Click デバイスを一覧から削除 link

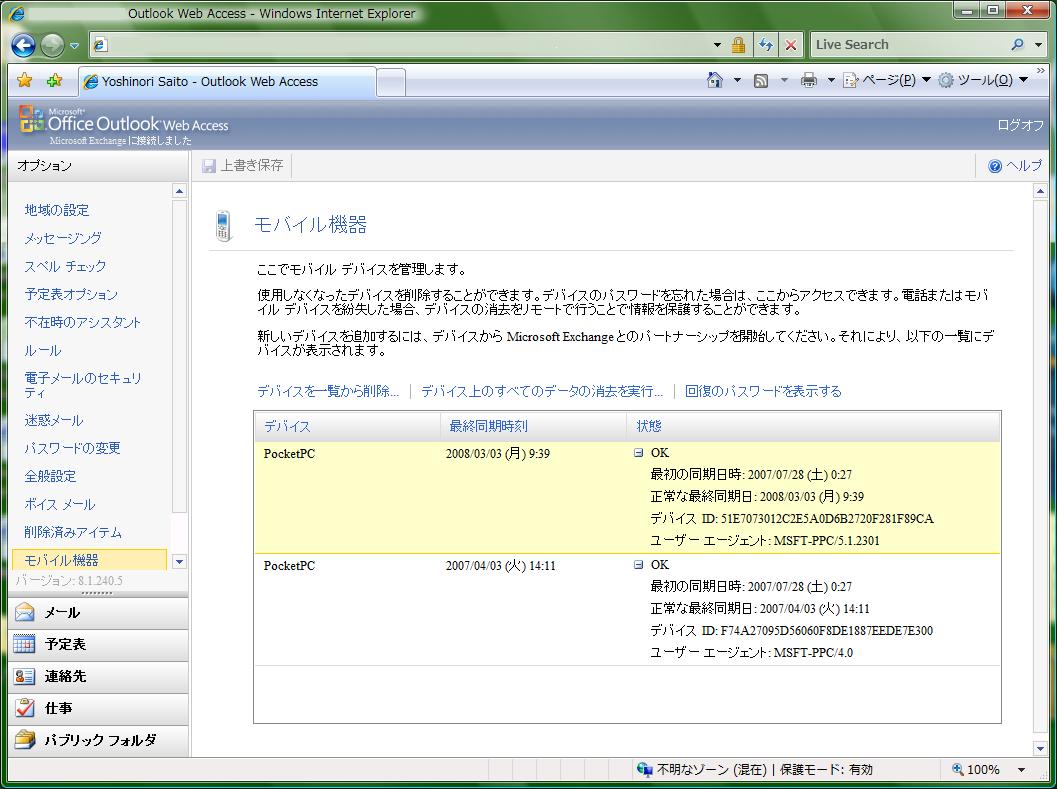click(x=328, y=391)
